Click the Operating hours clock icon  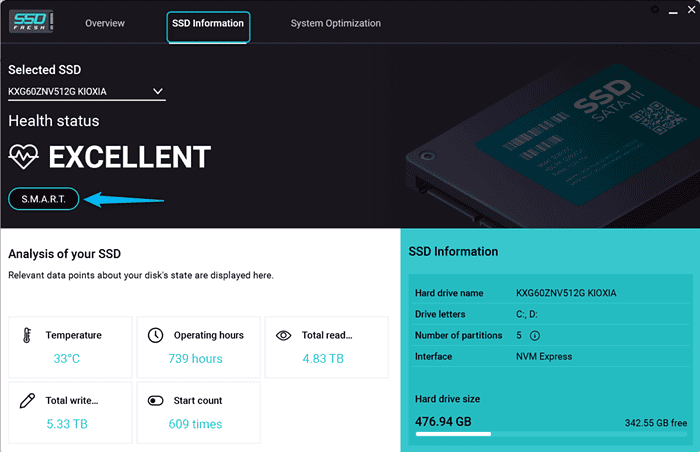pyautogui.click(x=155, y=336)
